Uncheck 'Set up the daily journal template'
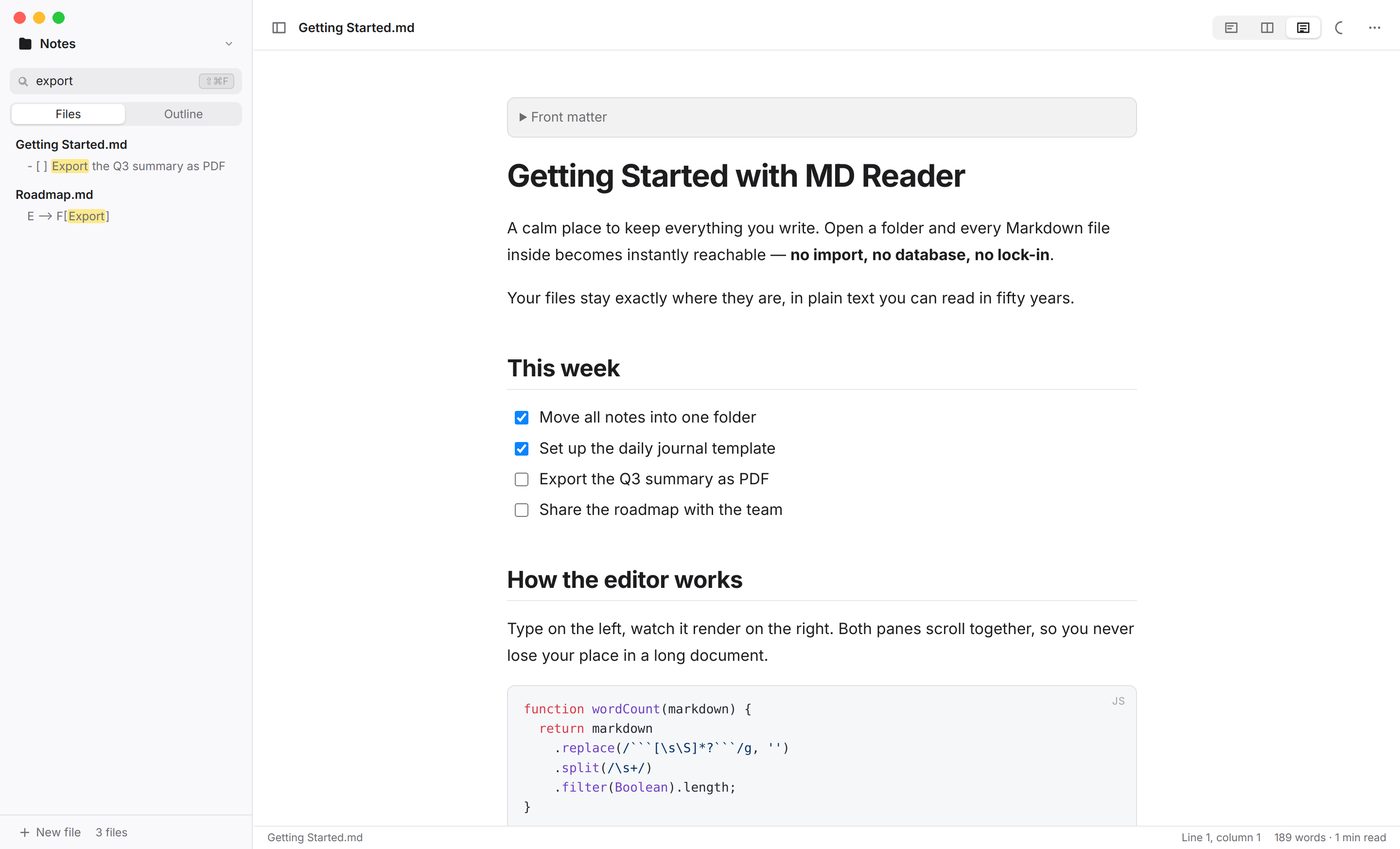Image resolution: width=1400 pixels, height=849 pixels. coord(521,448)
